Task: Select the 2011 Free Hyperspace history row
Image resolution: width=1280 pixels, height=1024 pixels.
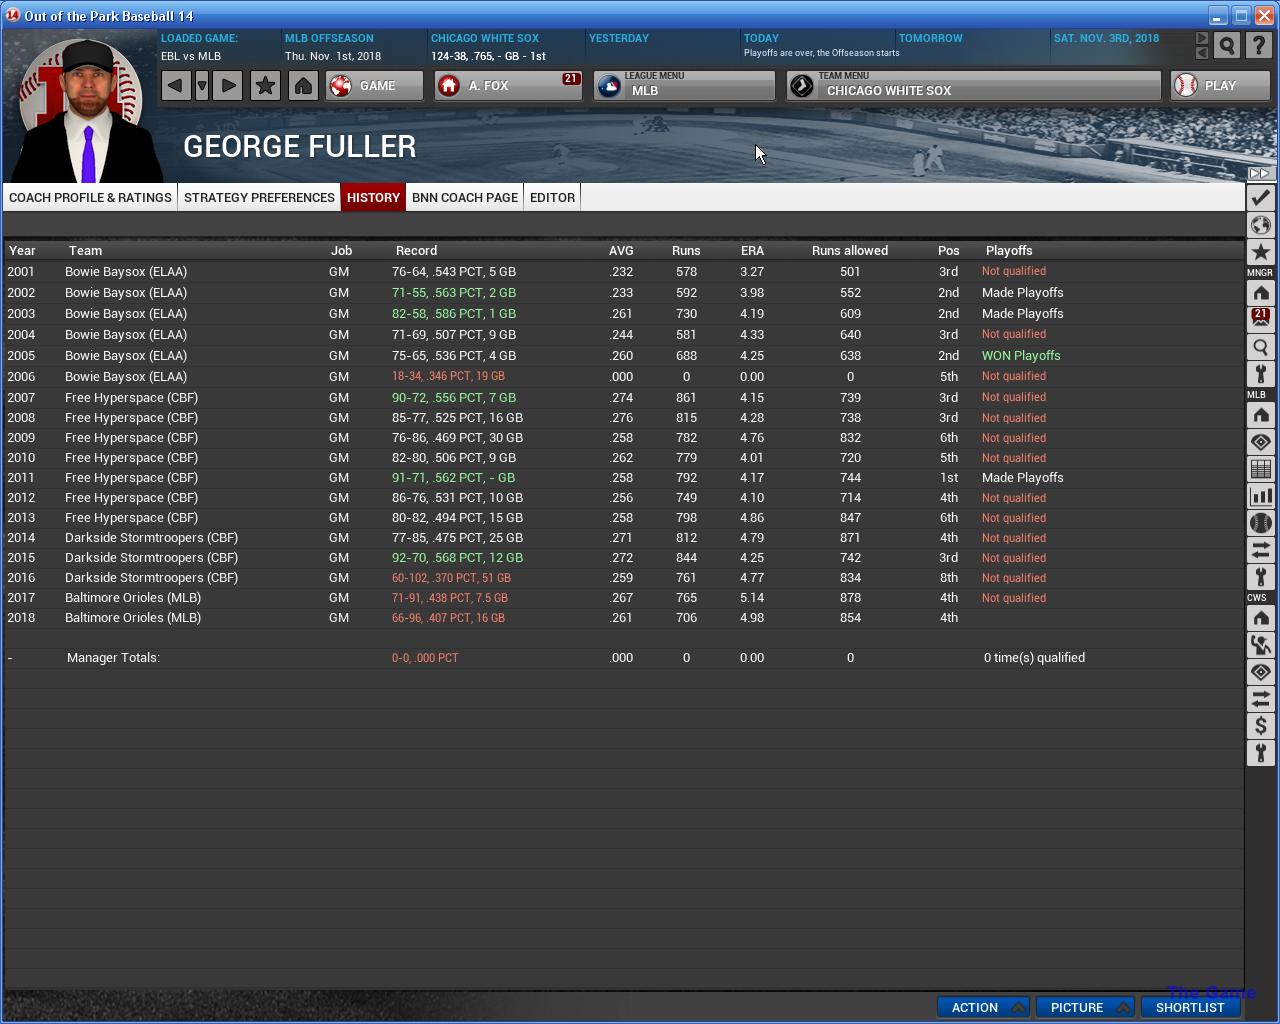Action: coord(623,478)
